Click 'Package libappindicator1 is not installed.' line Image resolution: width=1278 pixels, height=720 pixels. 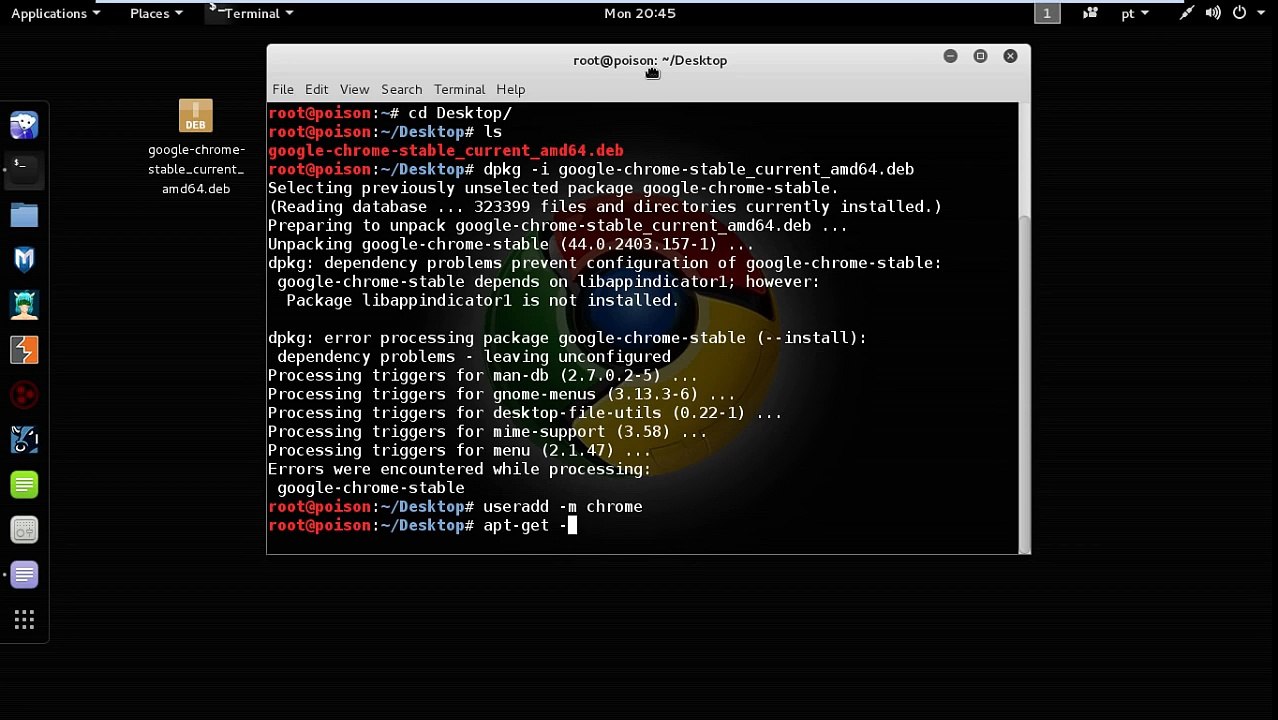pyautogui.click(x=483, y=300)
